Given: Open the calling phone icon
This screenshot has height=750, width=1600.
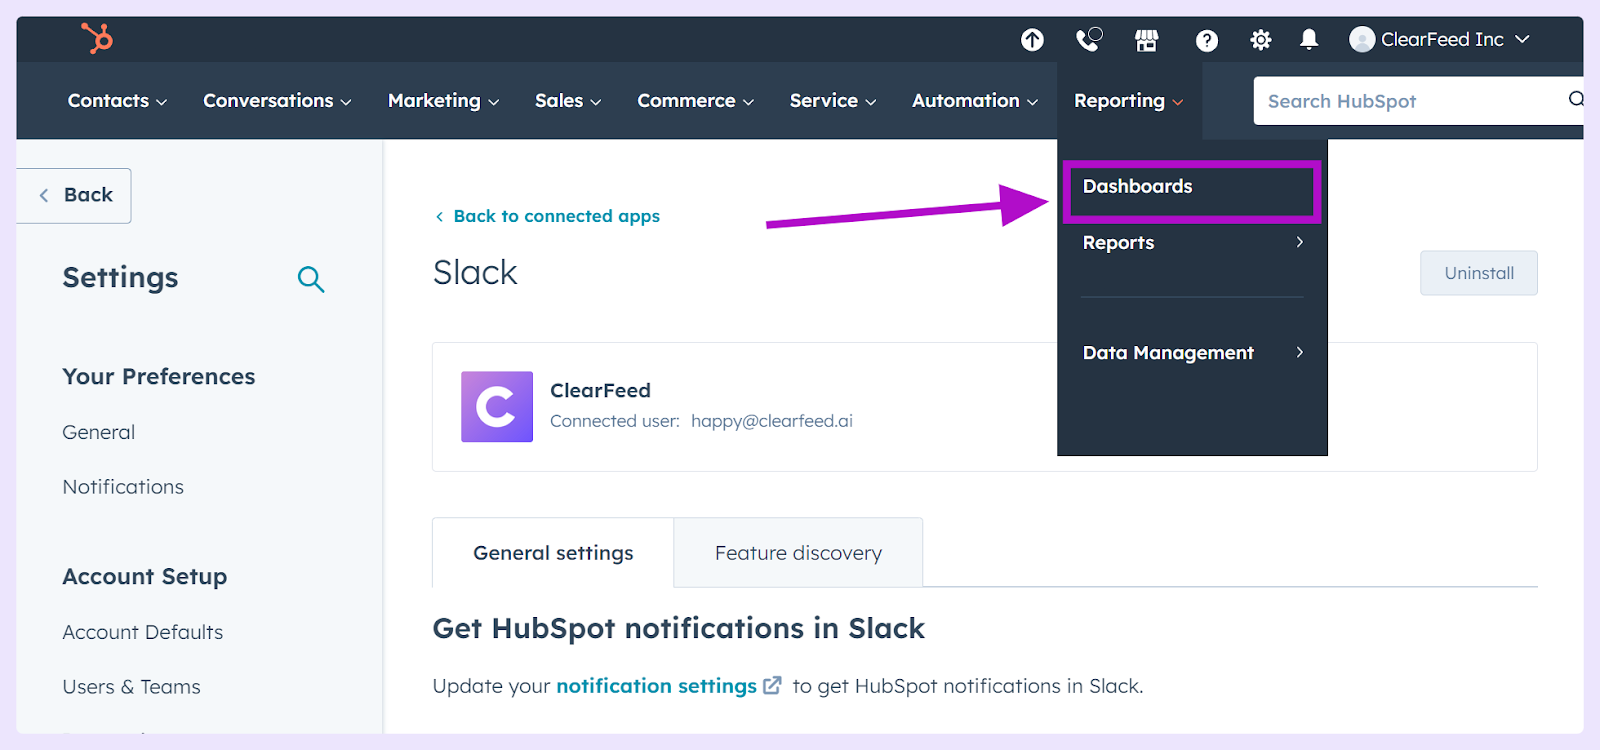Looking at the screenshot, I should pyautogui.click(x=1088, y=39).
